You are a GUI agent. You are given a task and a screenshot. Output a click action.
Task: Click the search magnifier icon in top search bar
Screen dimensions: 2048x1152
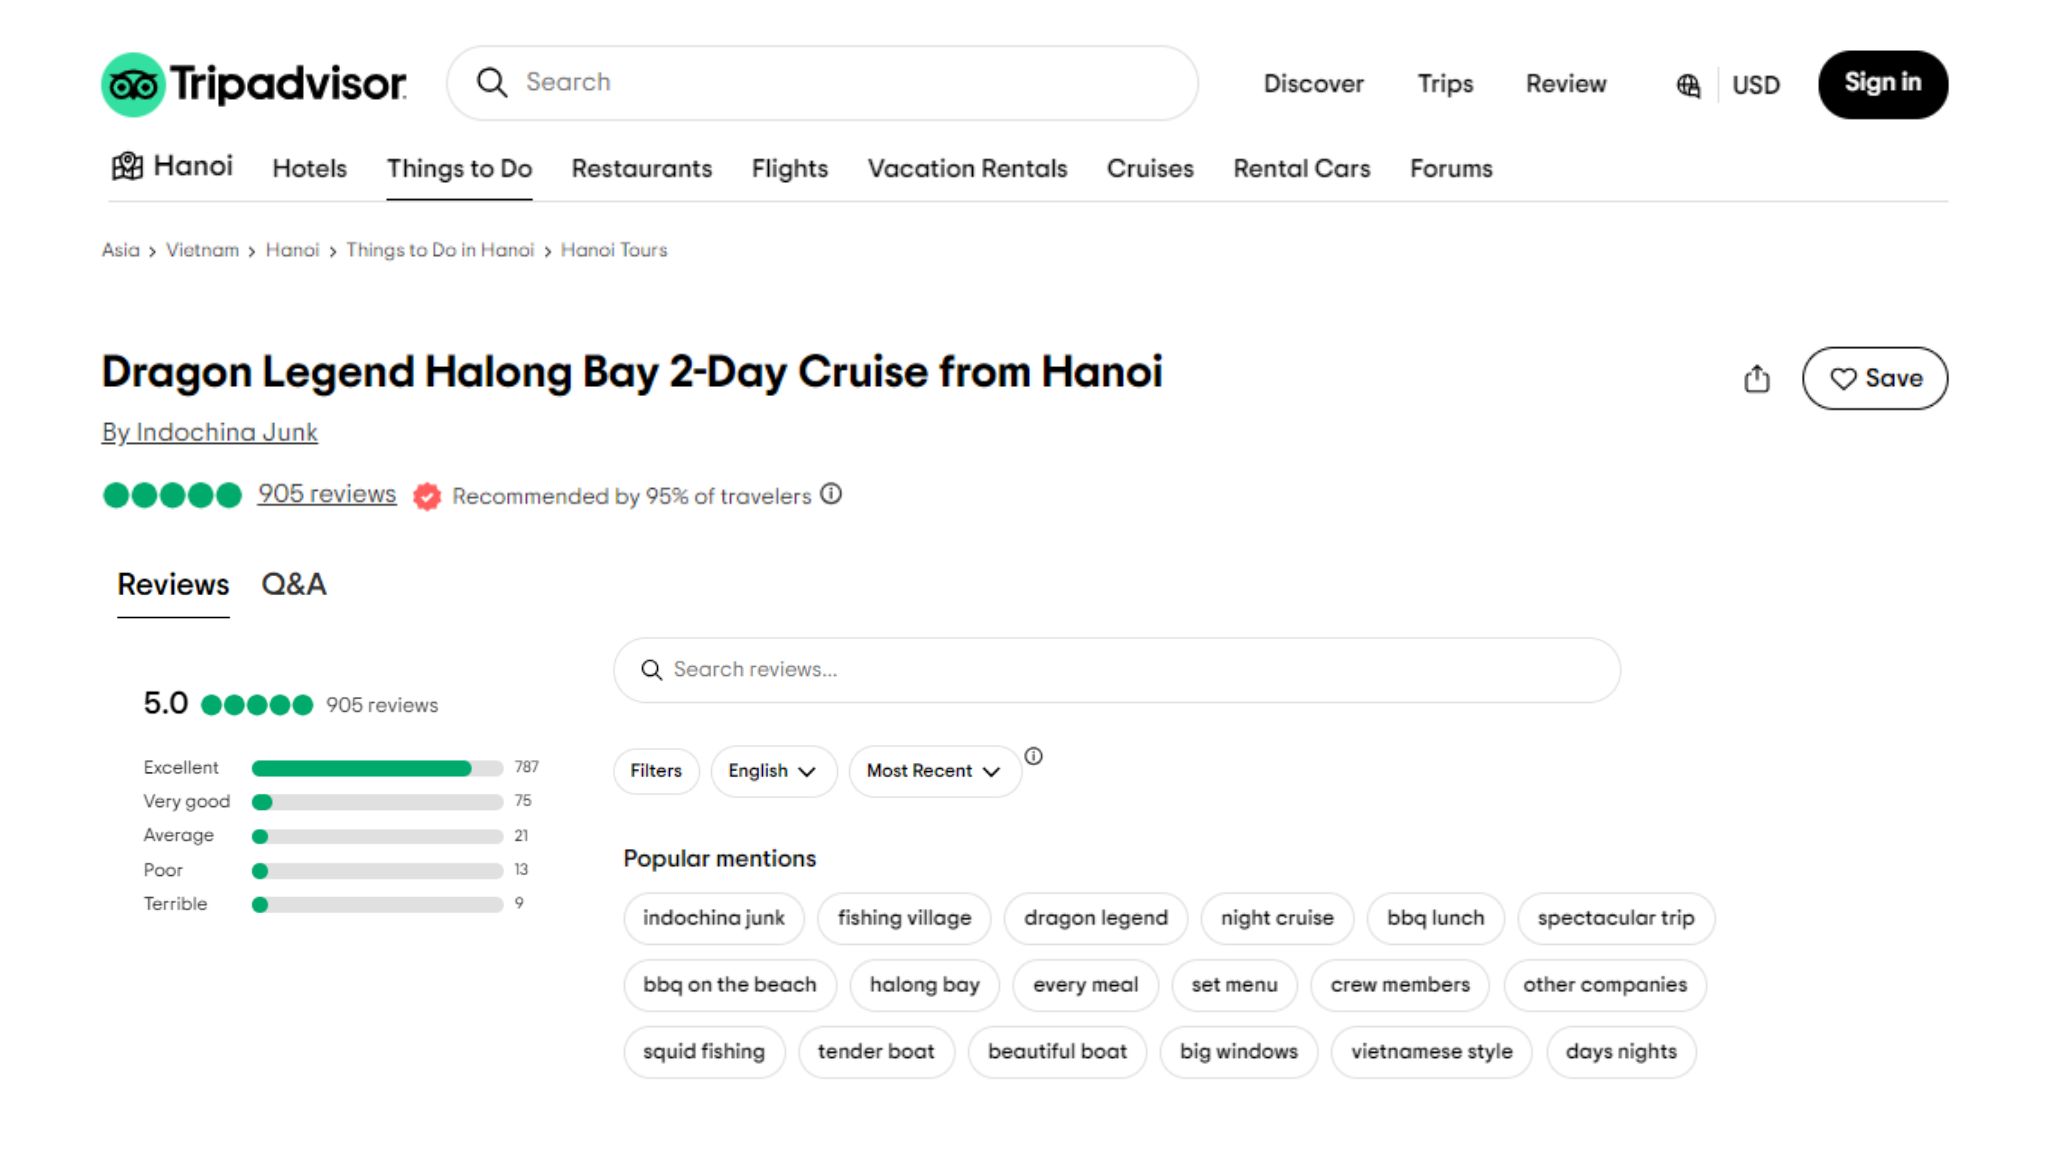pyautogui.click(x=491, y=83)
